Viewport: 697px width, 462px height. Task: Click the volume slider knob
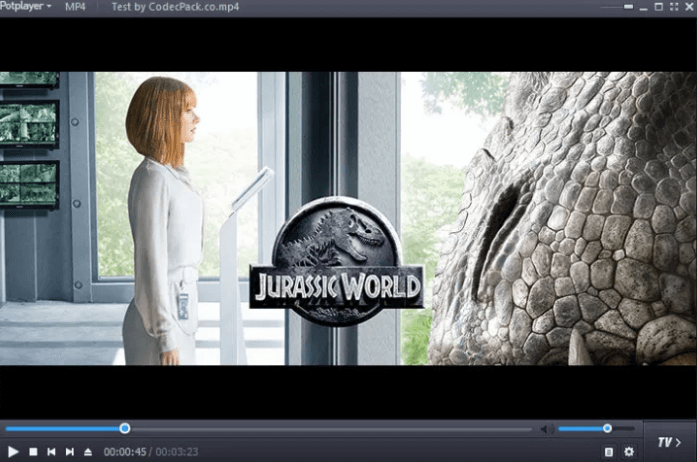click(x=607, y=428)
